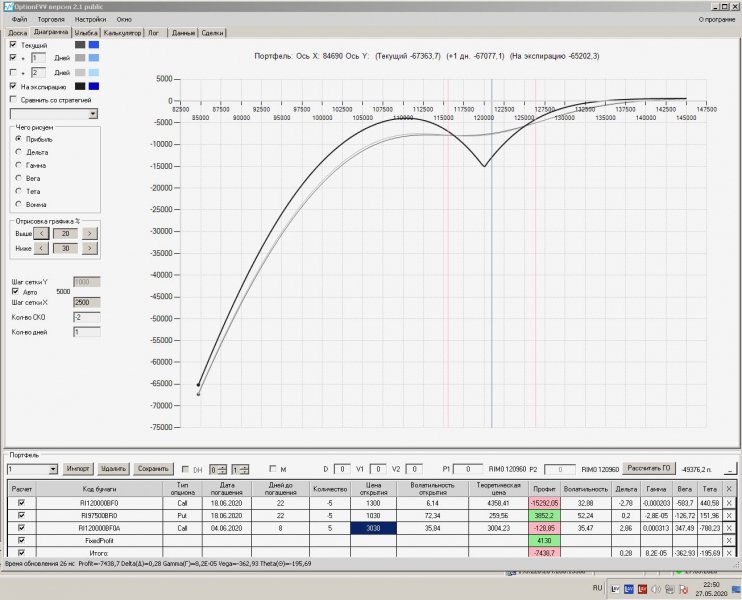Viewport: 742px width, 600px height.
Task: Select the 'Вега' plot option
Action: [x=18, y=178]
